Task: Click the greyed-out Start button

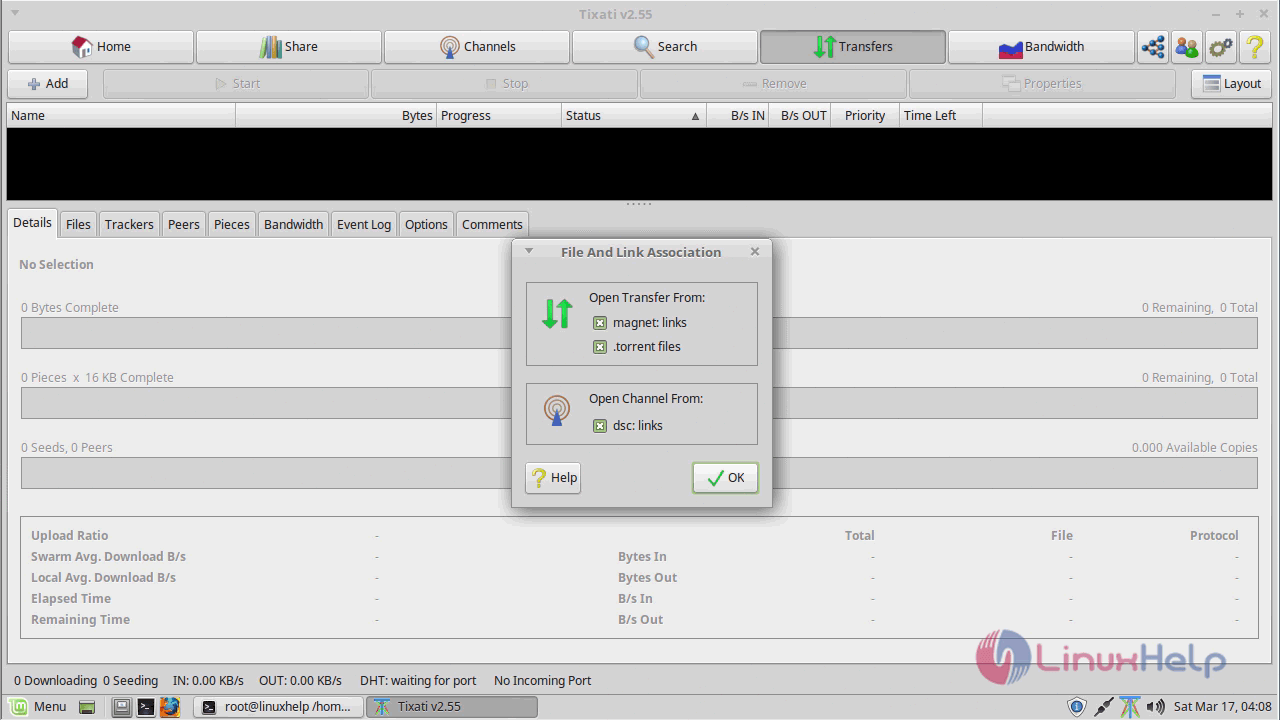Action: tap(236, 84)
